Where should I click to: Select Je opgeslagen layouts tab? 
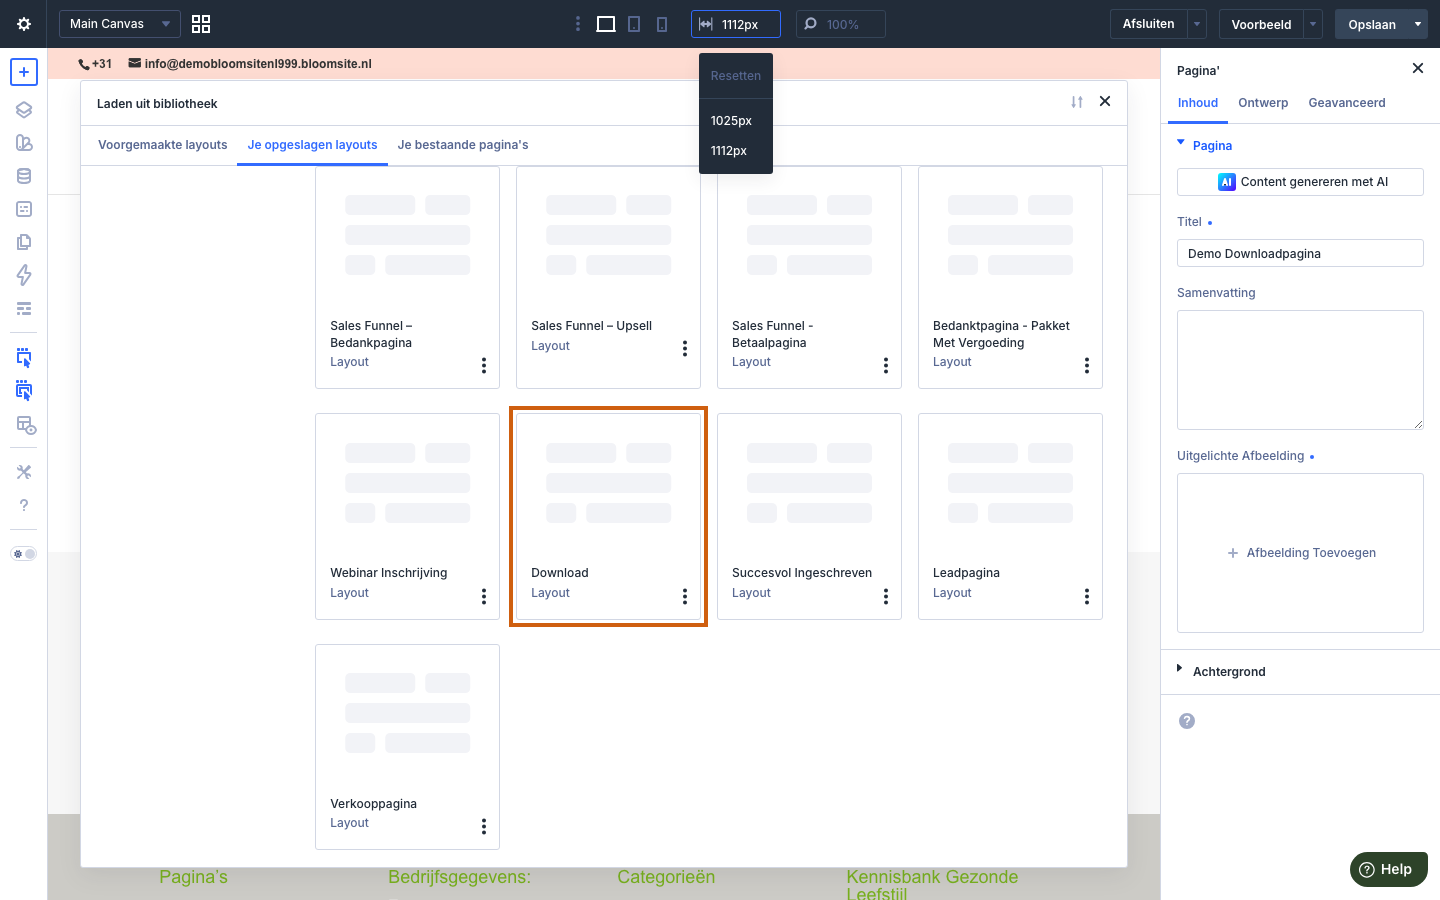point(312,145)
